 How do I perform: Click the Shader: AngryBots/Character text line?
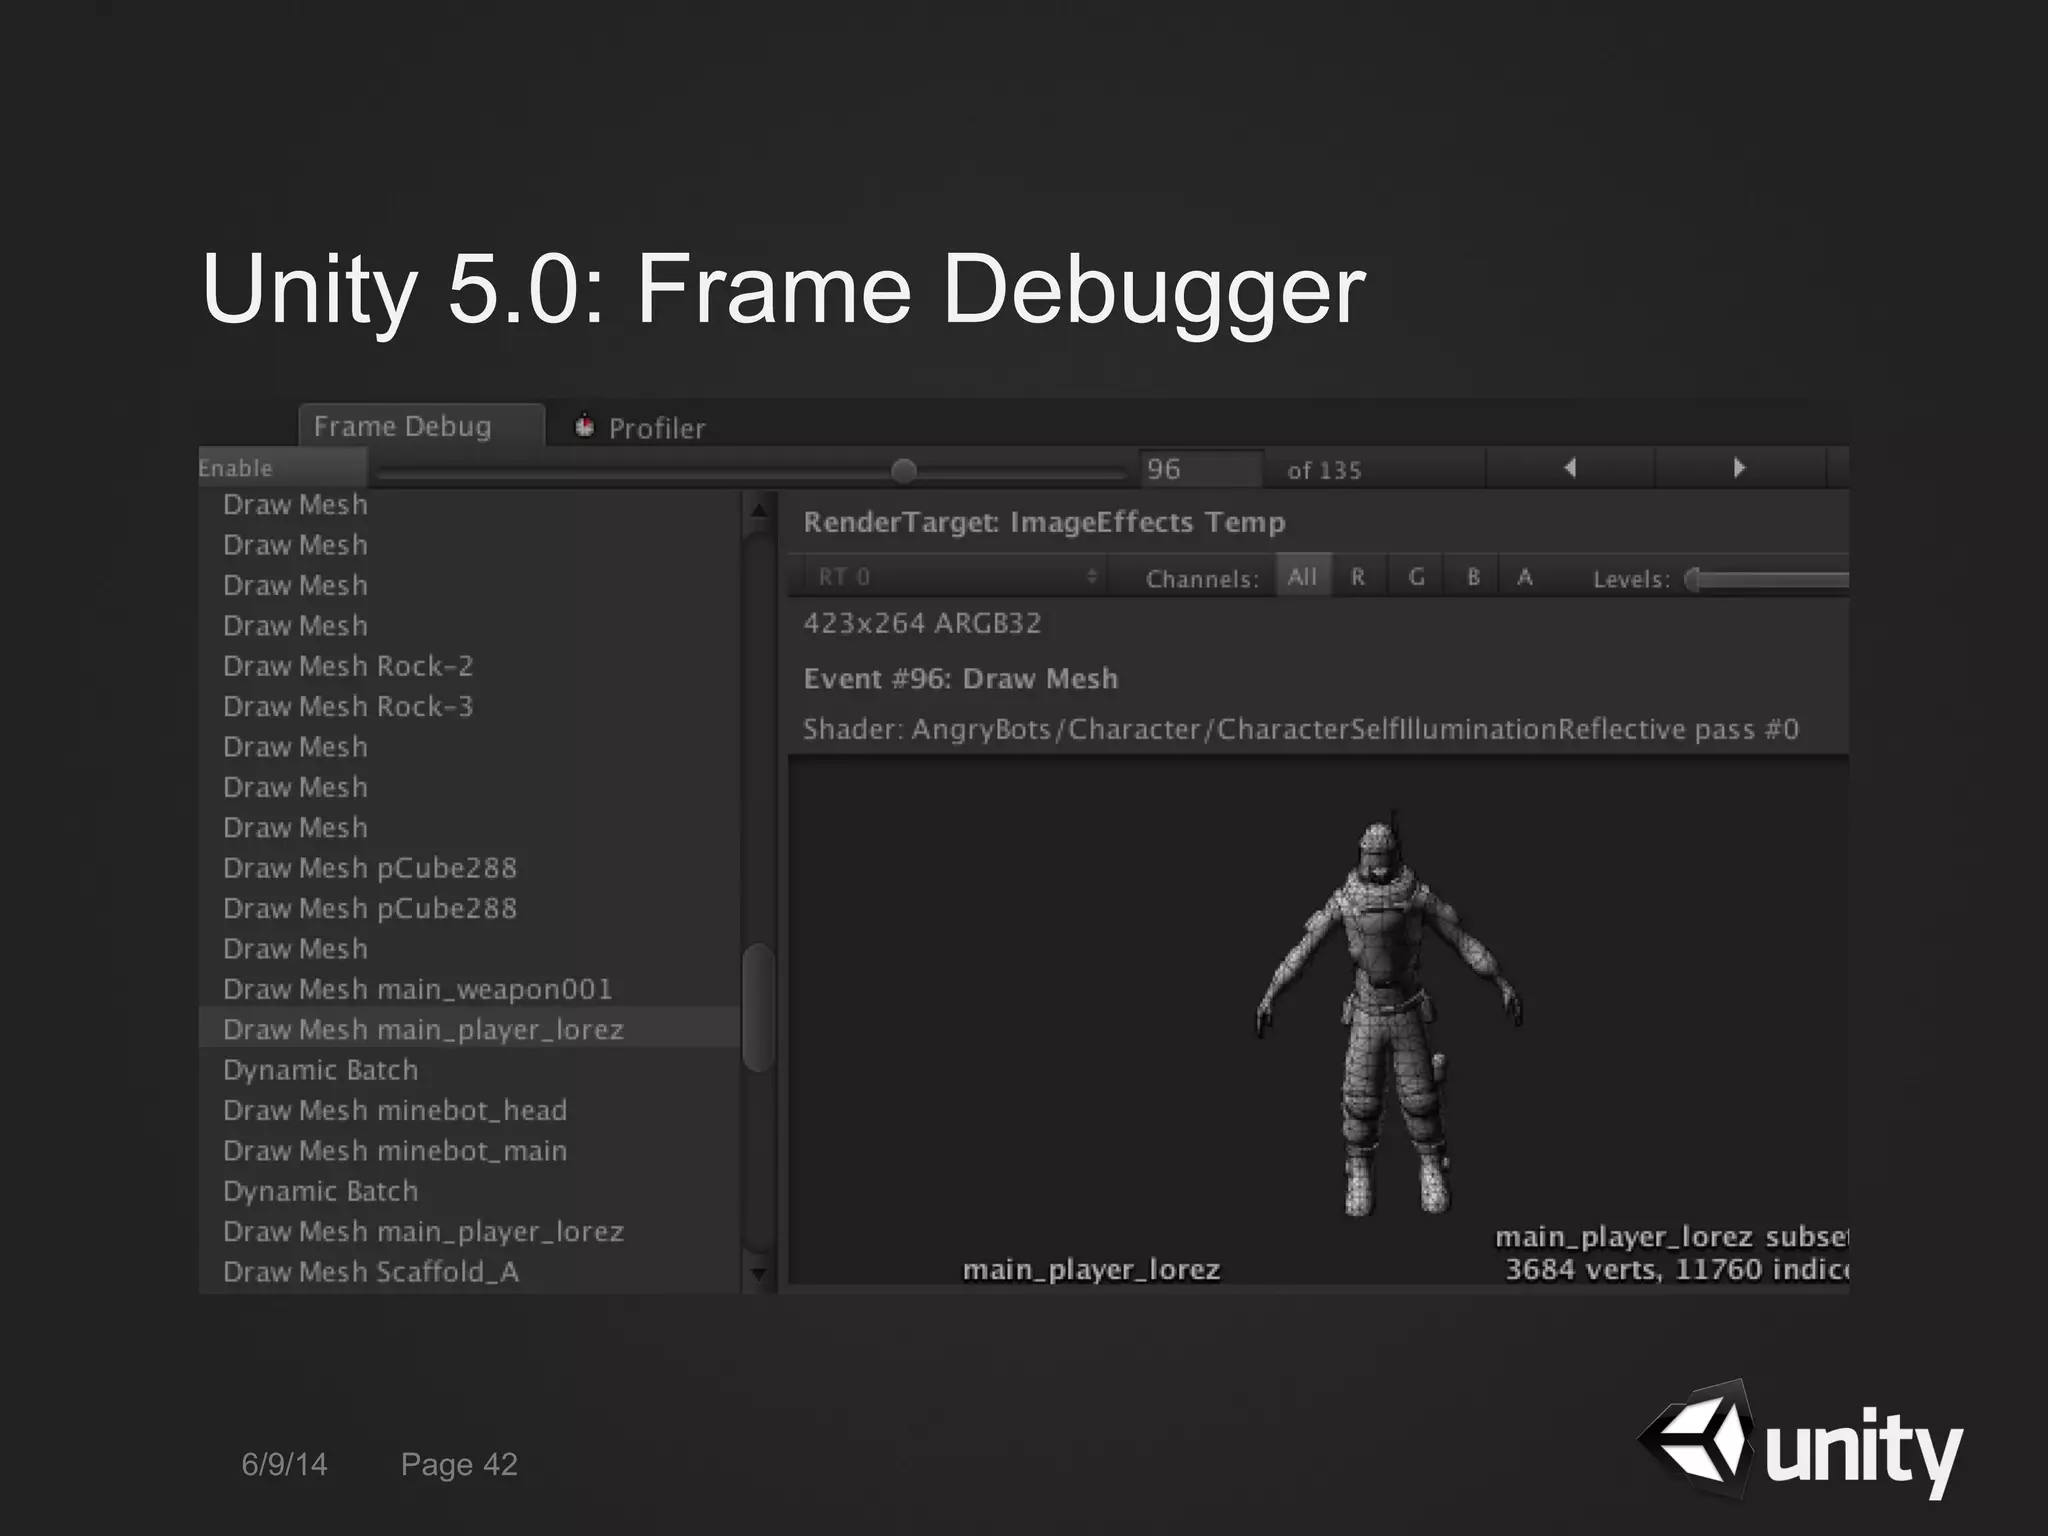pos(1301,729)
